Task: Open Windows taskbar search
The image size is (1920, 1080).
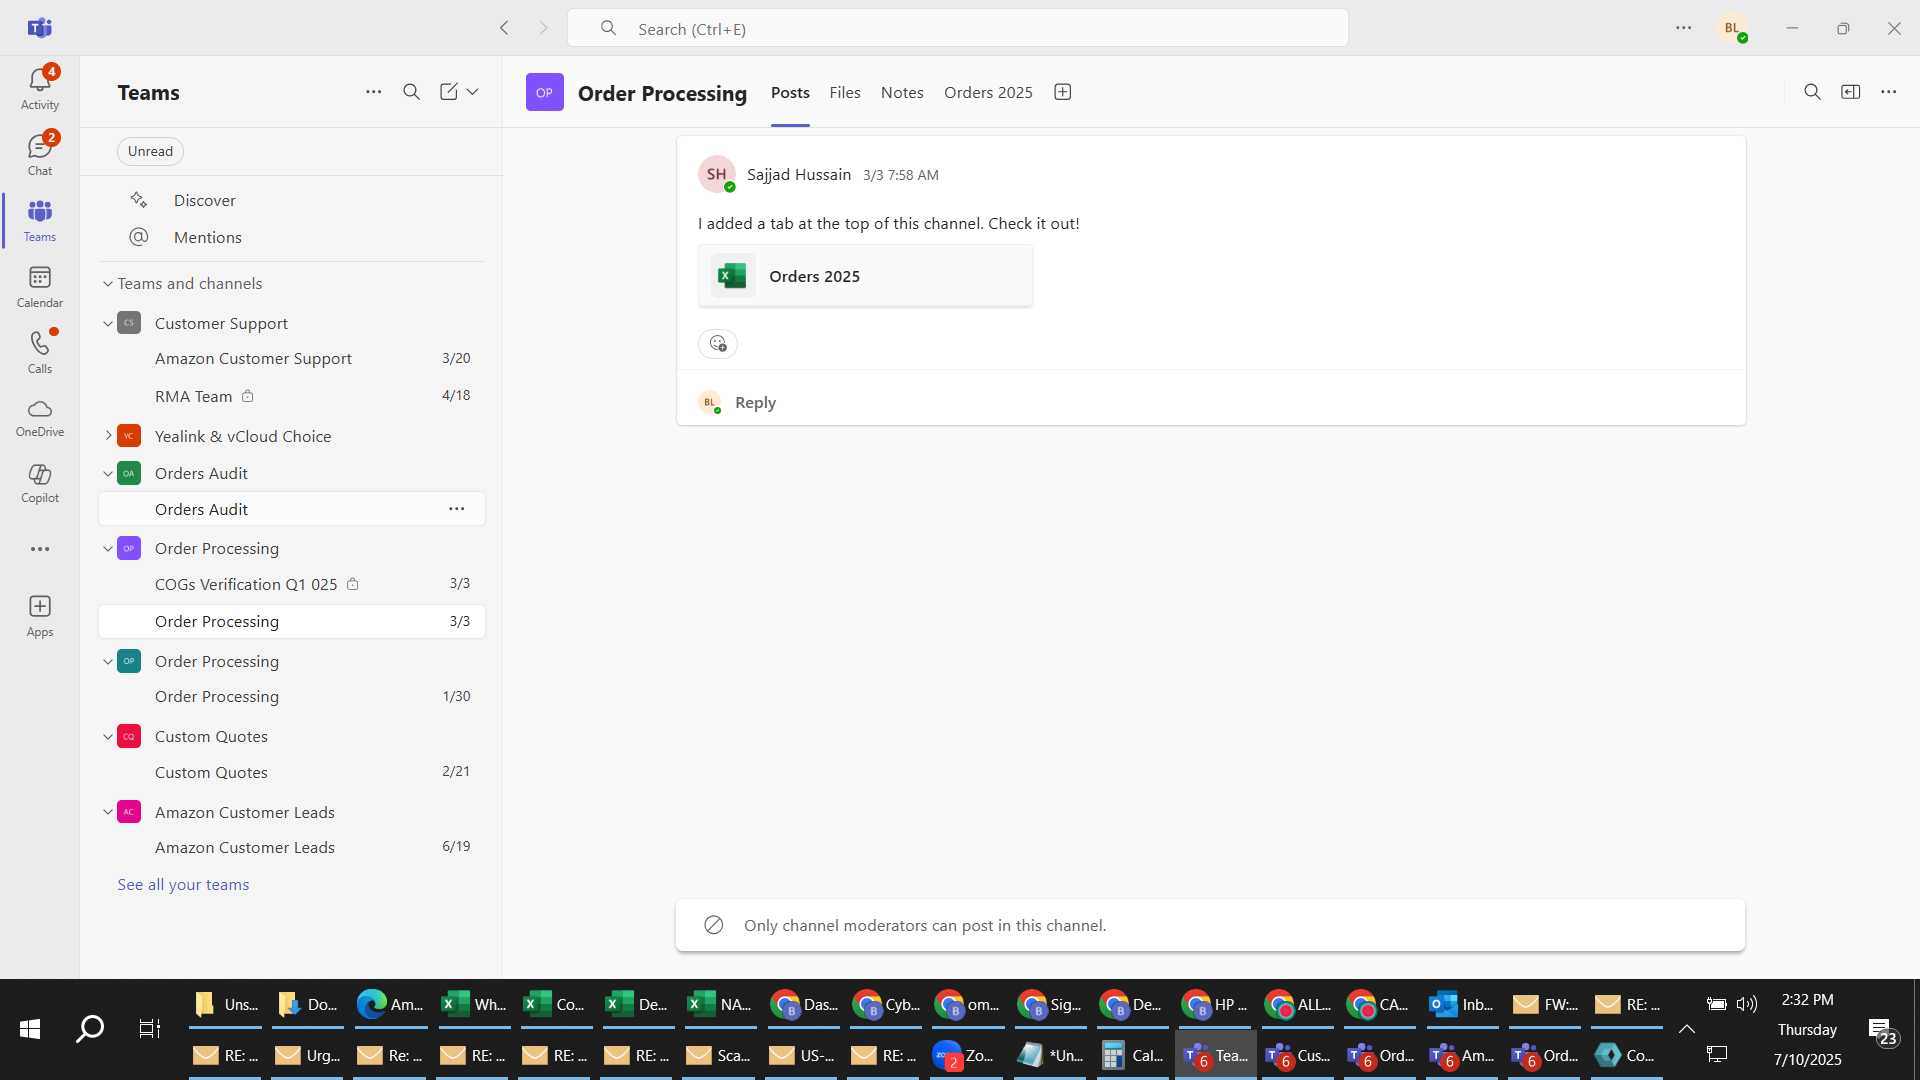Action: pos(90,1029)
